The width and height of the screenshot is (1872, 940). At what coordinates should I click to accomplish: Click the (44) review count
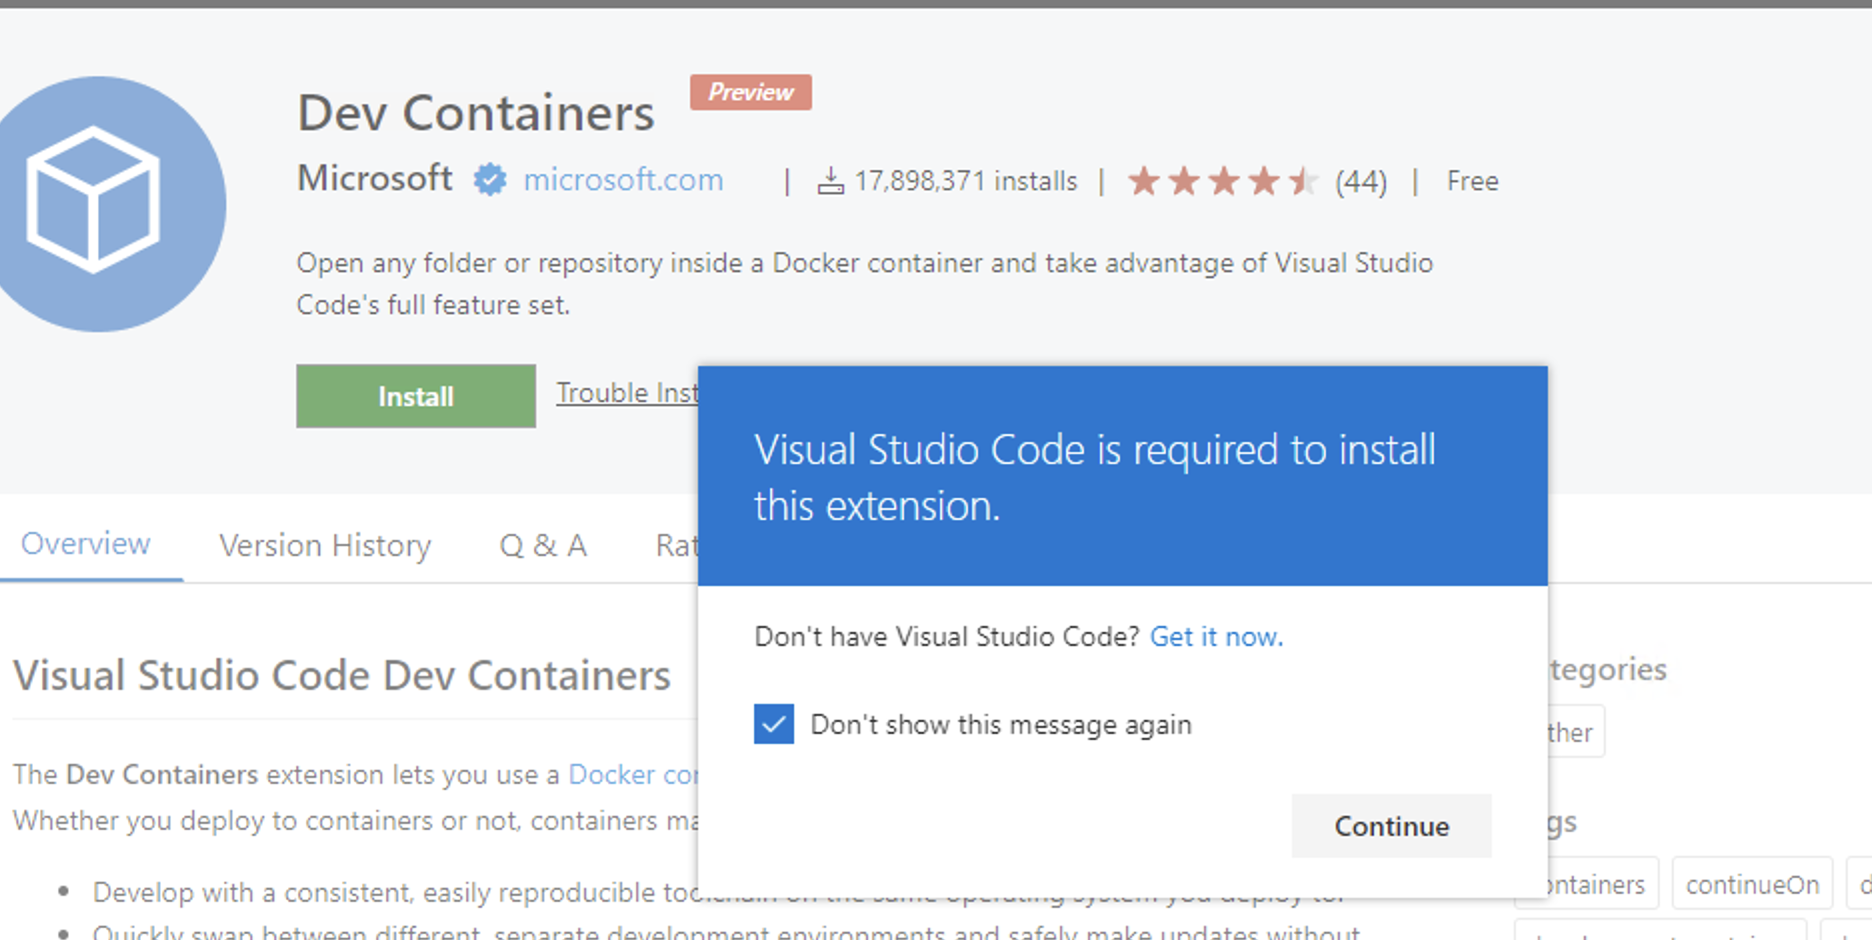point(1361,182)
